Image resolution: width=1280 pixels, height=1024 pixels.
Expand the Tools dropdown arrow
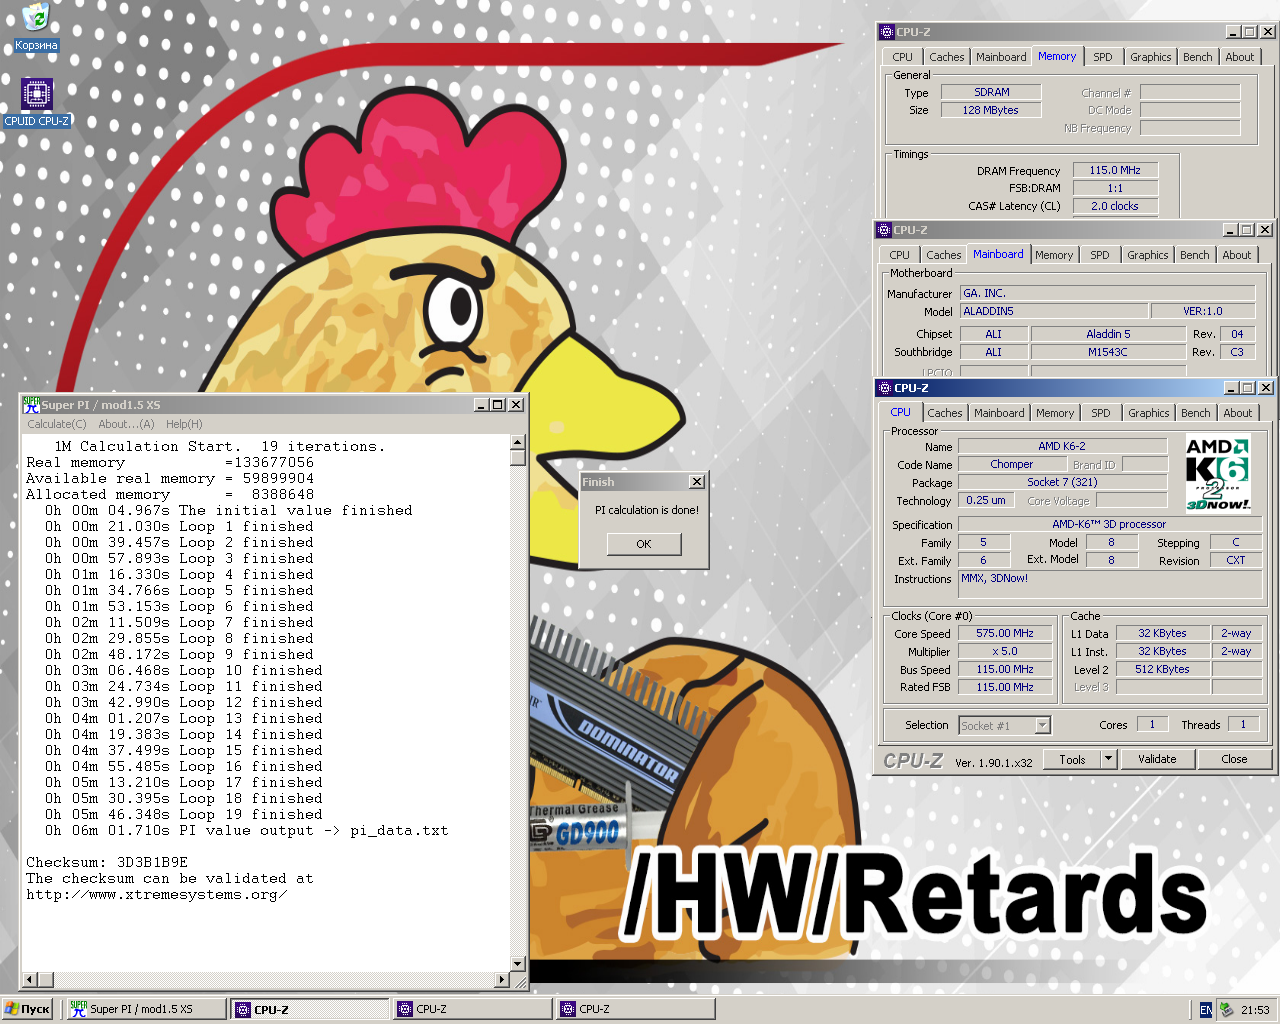tap(1108, 759)
